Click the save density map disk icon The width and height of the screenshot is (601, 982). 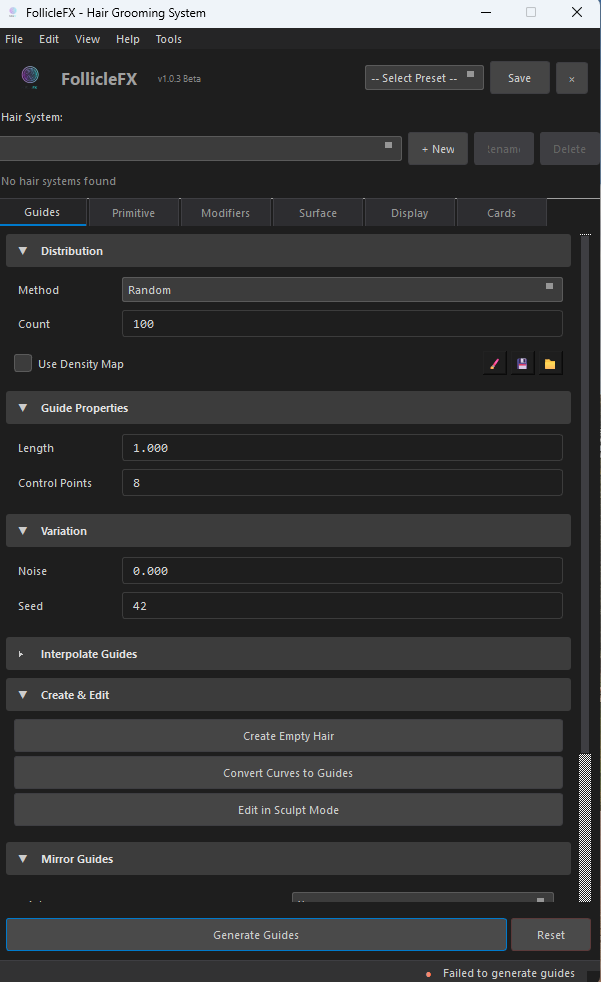tap(522, 364)
